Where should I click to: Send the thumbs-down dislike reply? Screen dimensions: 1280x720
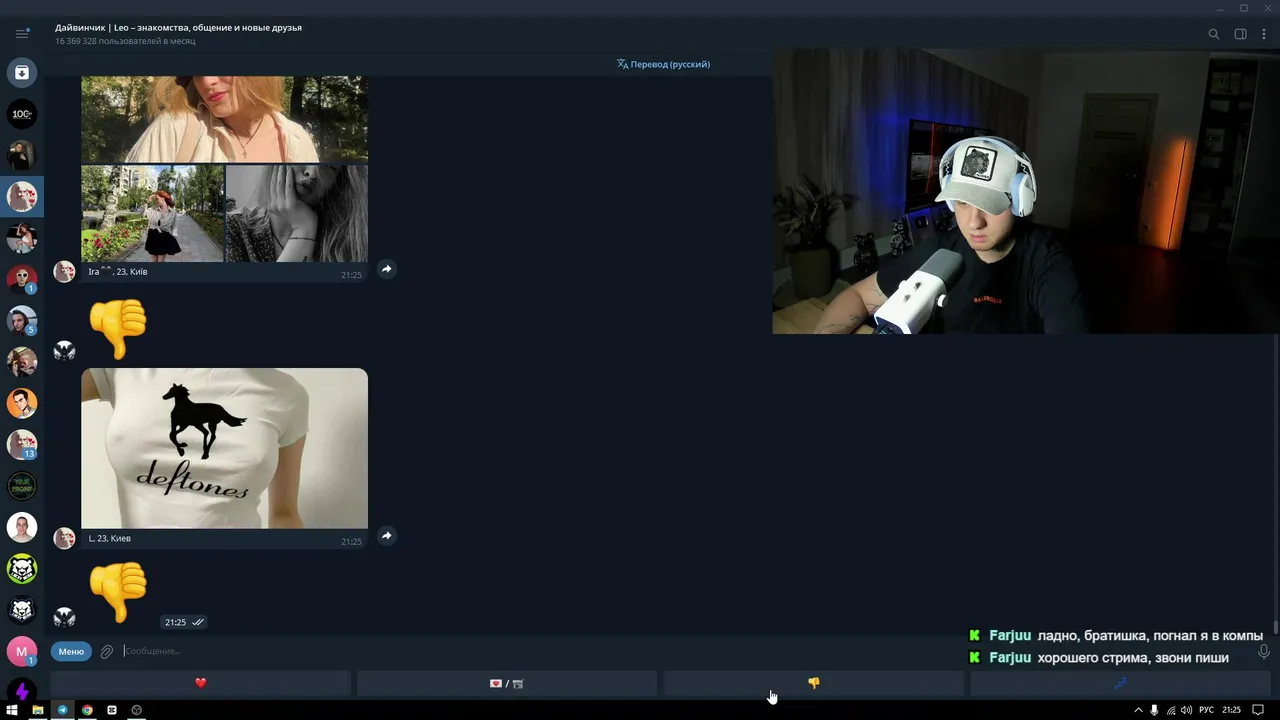click(814, 683)
